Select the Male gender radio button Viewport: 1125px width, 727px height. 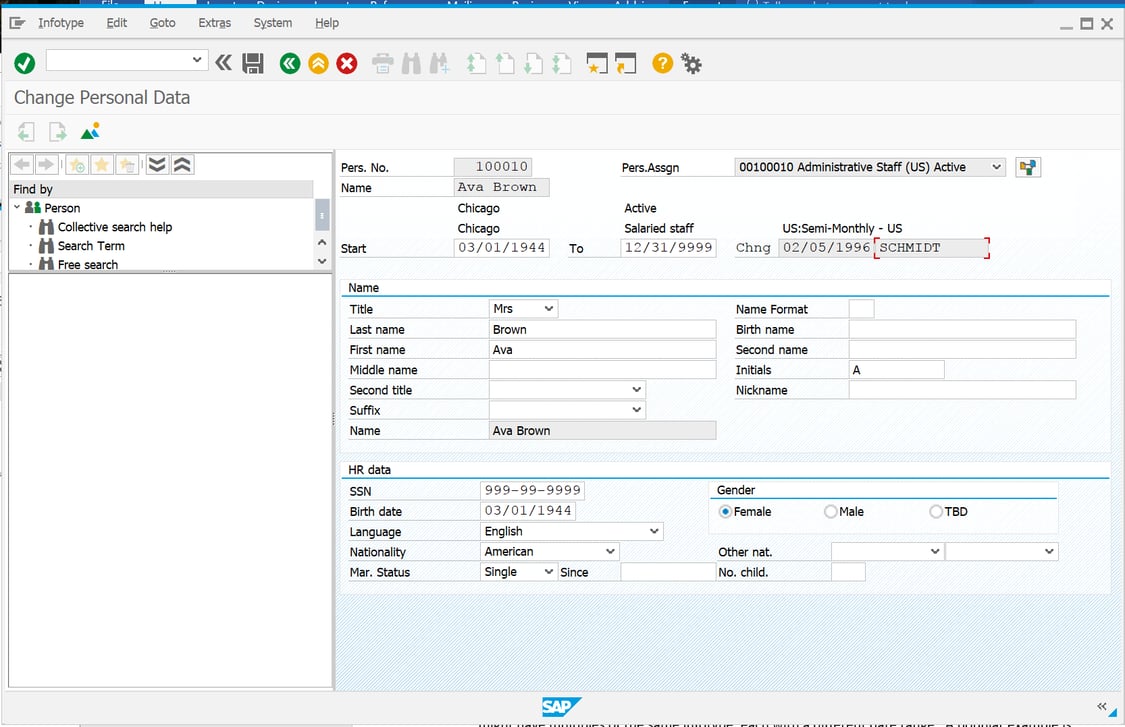tap(831, 511)
